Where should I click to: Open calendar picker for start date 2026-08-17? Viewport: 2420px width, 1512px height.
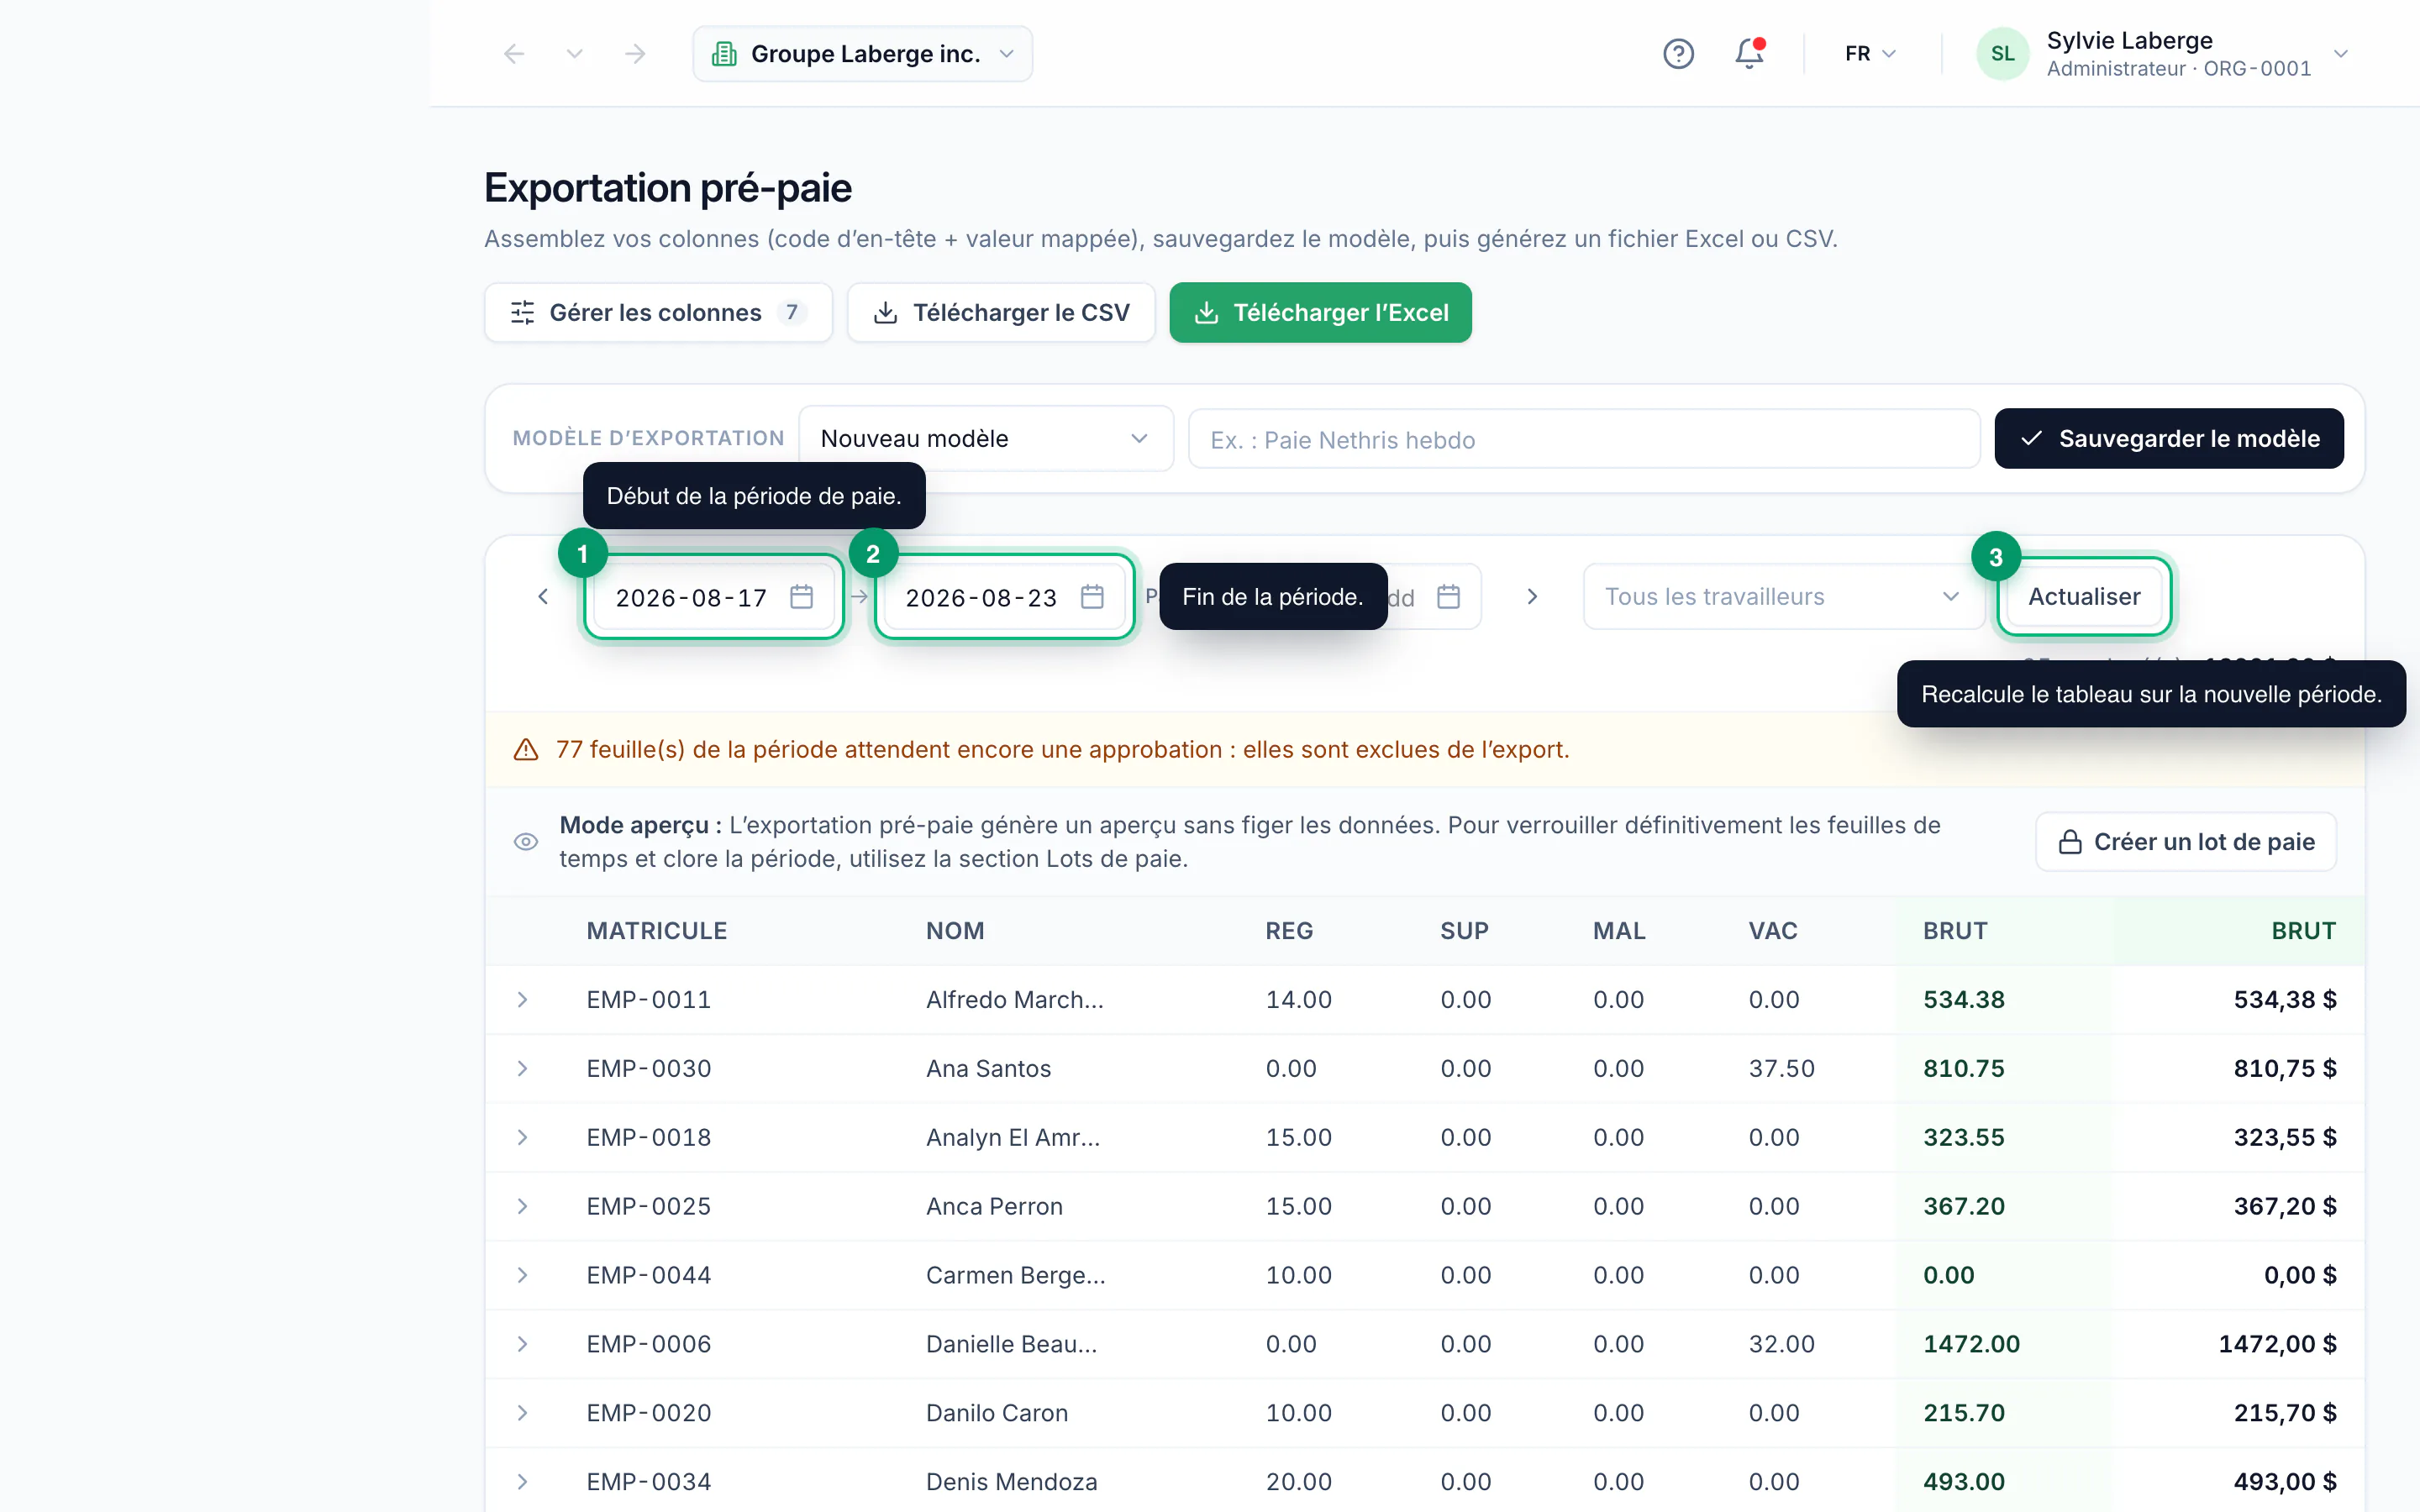(x=801, y=597)
